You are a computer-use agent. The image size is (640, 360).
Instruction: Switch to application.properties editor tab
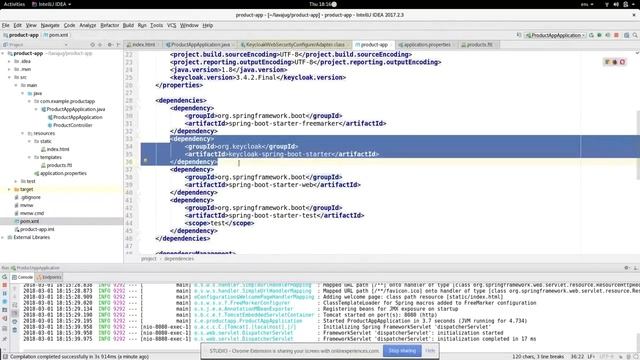[427, 44]
